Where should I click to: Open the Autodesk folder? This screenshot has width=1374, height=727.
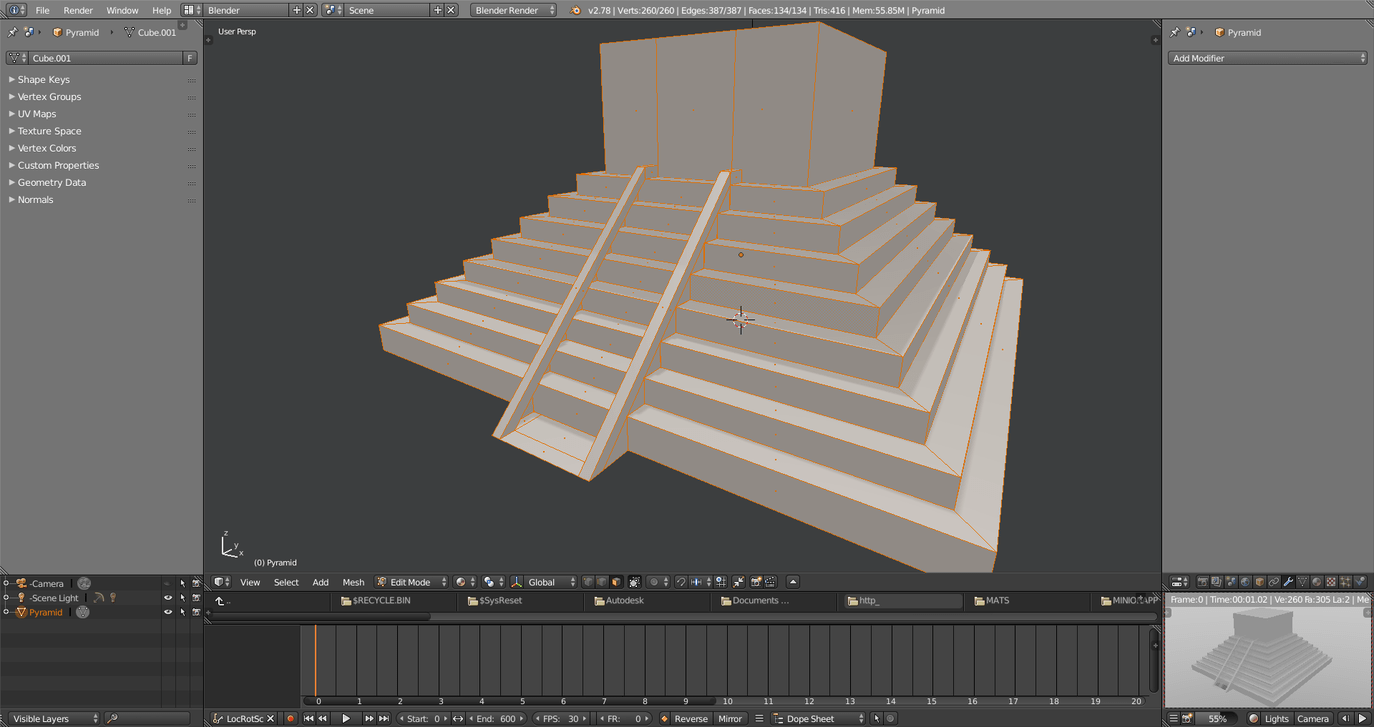[624, 601]
